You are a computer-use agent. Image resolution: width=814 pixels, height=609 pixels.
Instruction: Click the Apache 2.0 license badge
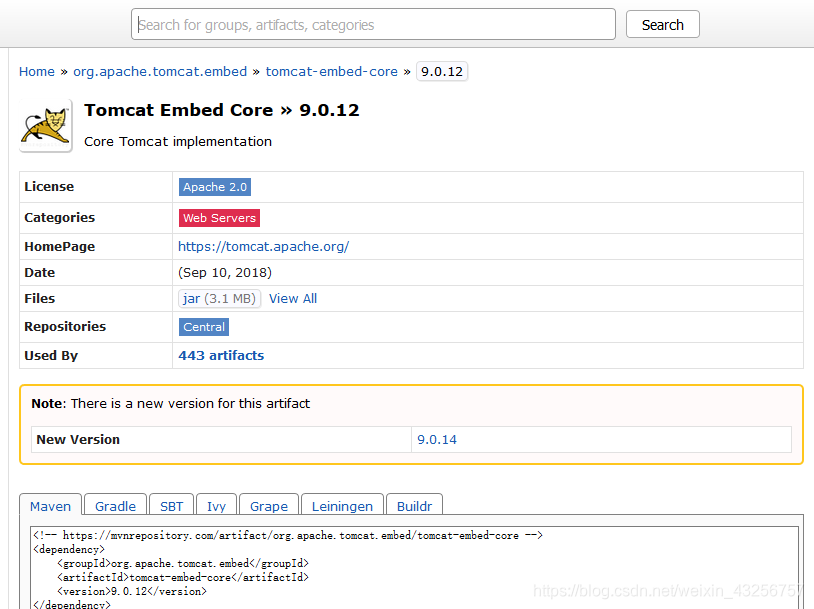[215, 187]
